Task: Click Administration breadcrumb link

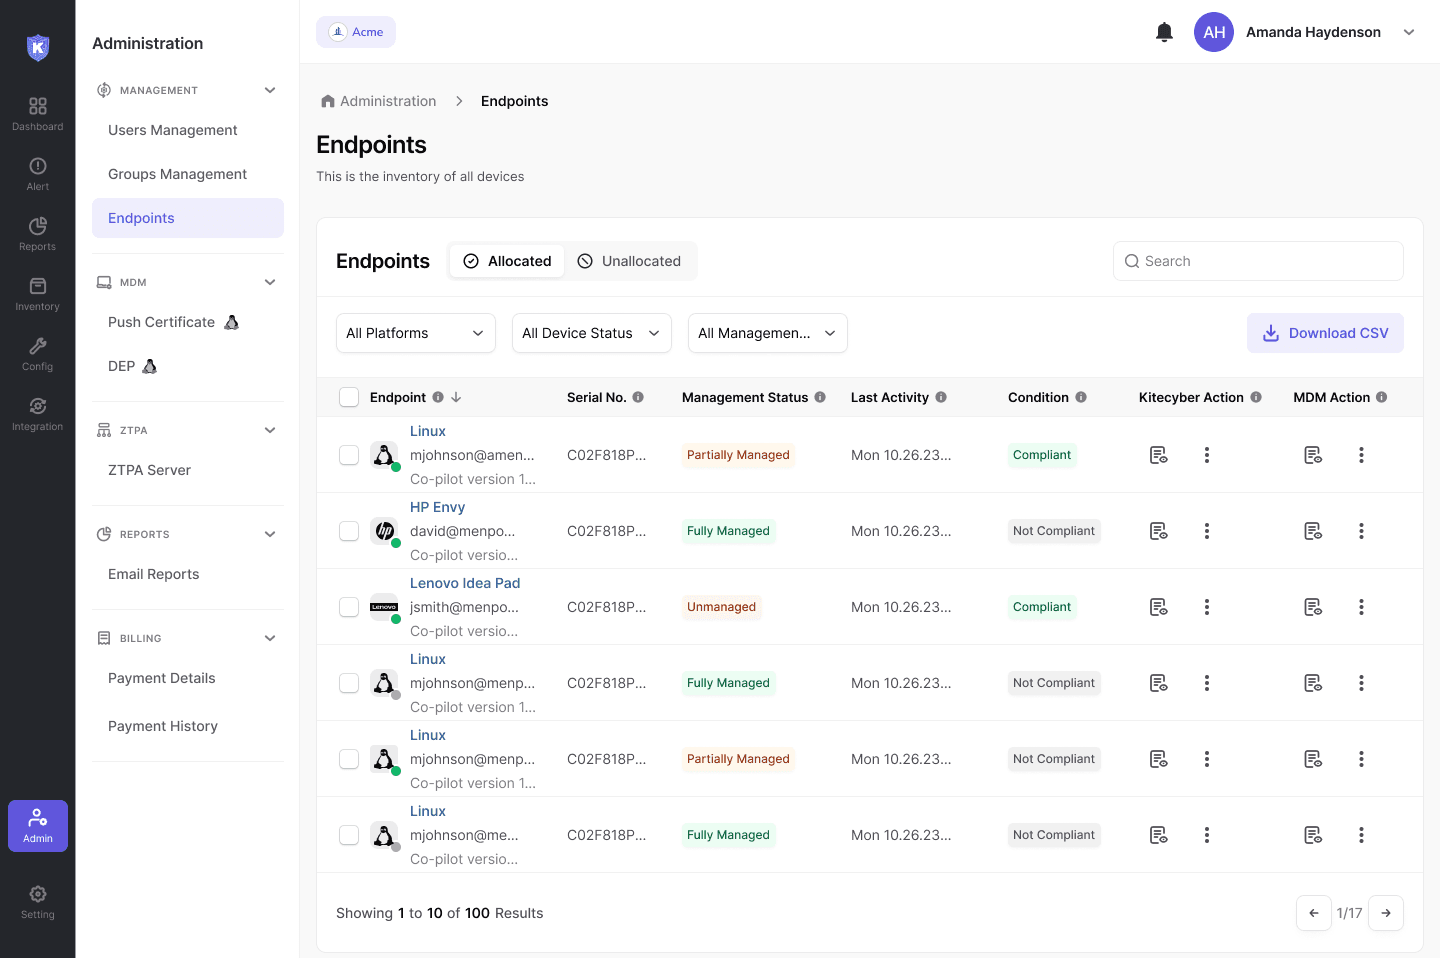Action: (x=388, y=101)
